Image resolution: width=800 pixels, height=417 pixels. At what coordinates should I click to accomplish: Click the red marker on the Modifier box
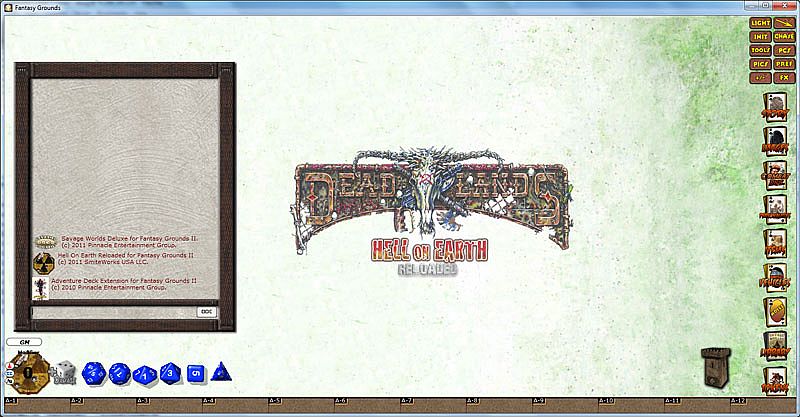[x=9, y=366]
